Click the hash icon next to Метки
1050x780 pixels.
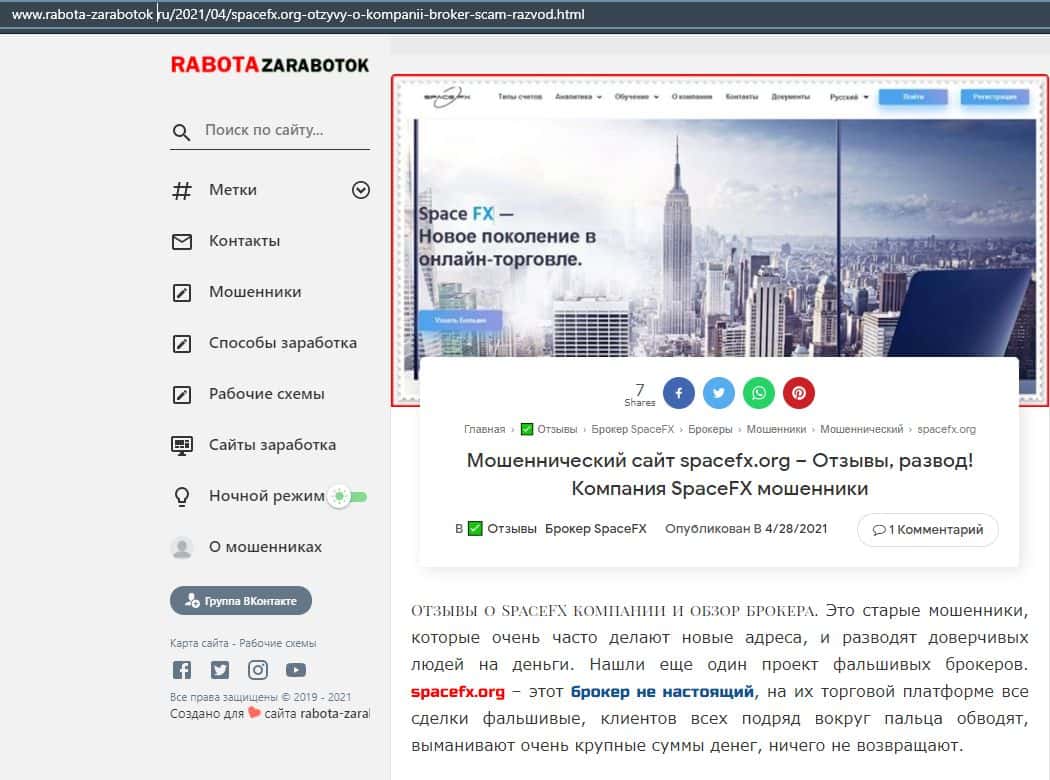point(181,191)
